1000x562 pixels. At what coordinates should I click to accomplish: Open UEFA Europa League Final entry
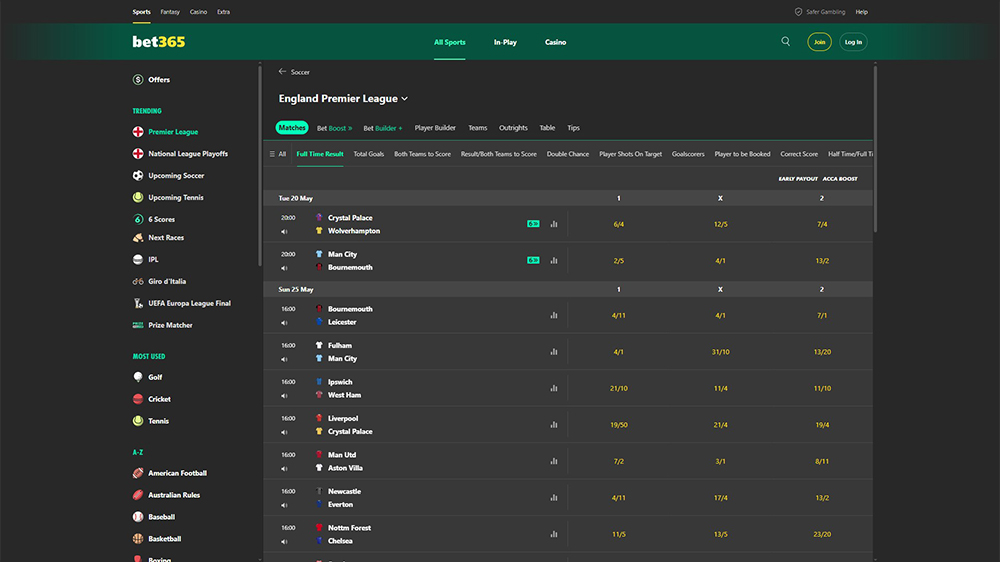point(189,303)
